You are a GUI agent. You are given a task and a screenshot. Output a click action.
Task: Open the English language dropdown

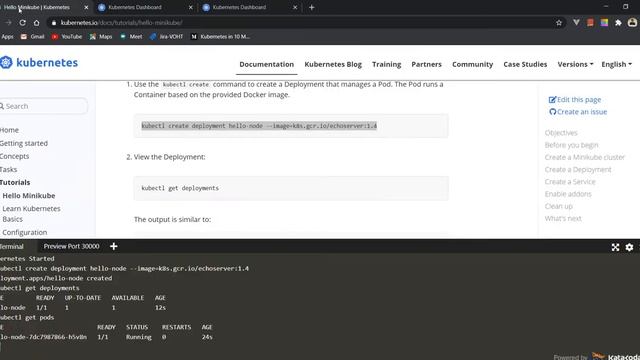pos(617,64)
